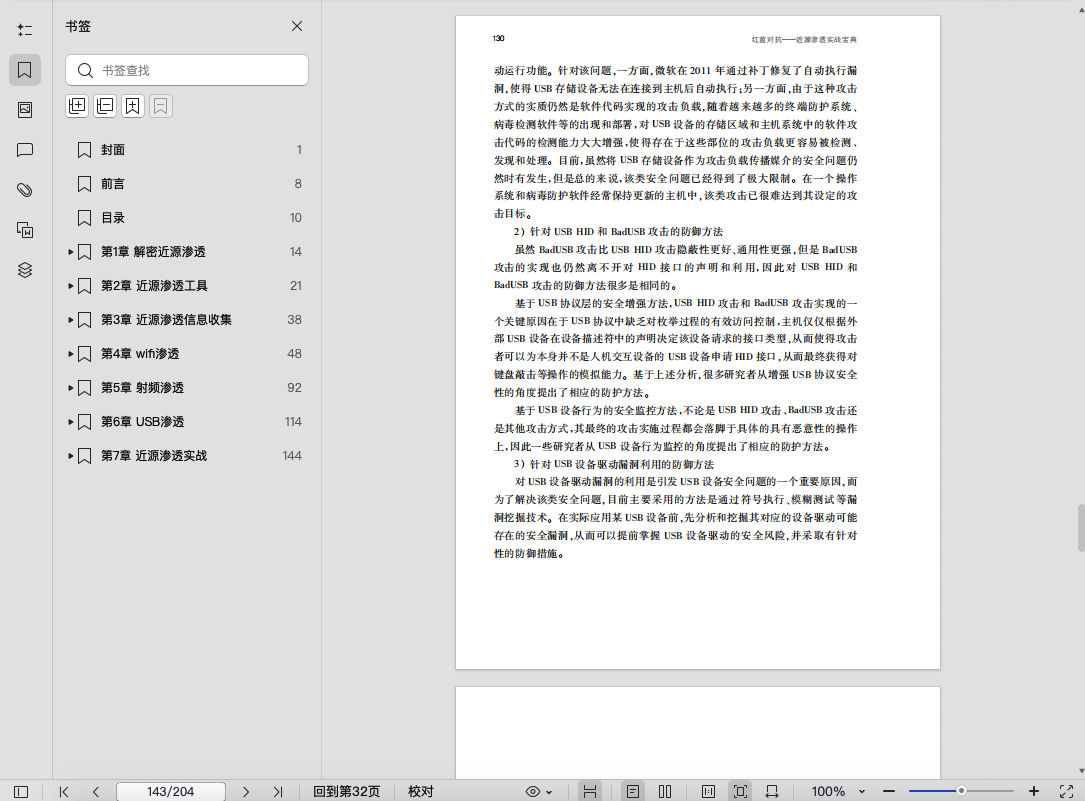
Task: Jump to 第6章 USB渗透
Action: point(143,421)
